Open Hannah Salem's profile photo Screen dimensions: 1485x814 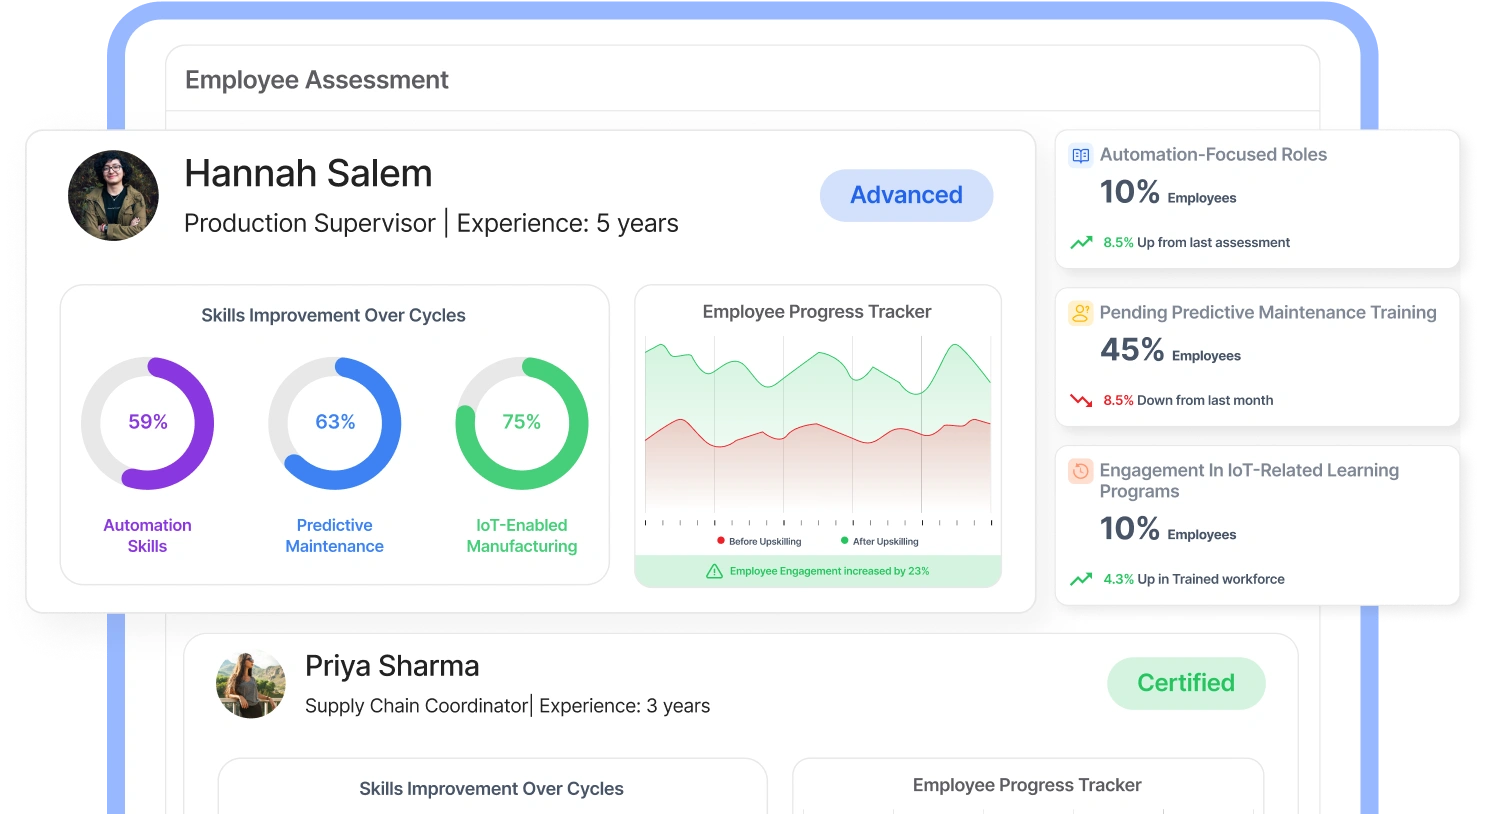pyautogui.click(x=113, y=195)
